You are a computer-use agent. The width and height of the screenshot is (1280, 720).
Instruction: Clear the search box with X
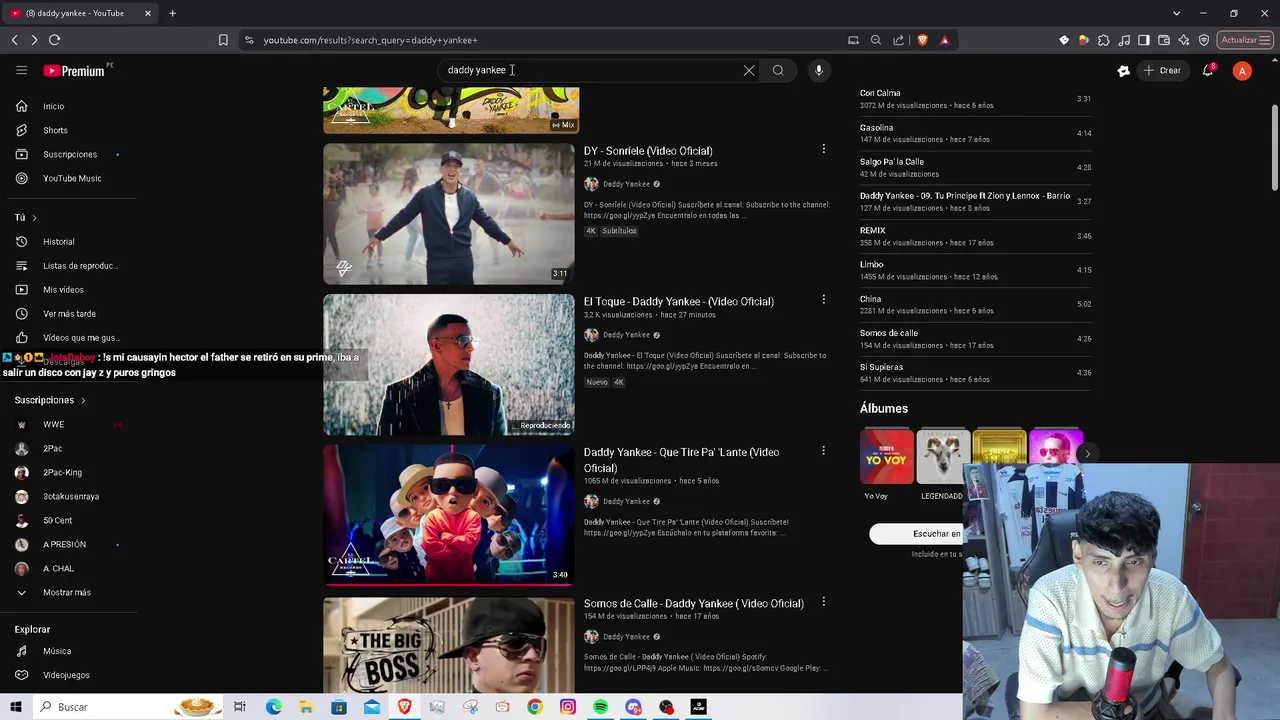pyautogui.click(x=749, y=70)
